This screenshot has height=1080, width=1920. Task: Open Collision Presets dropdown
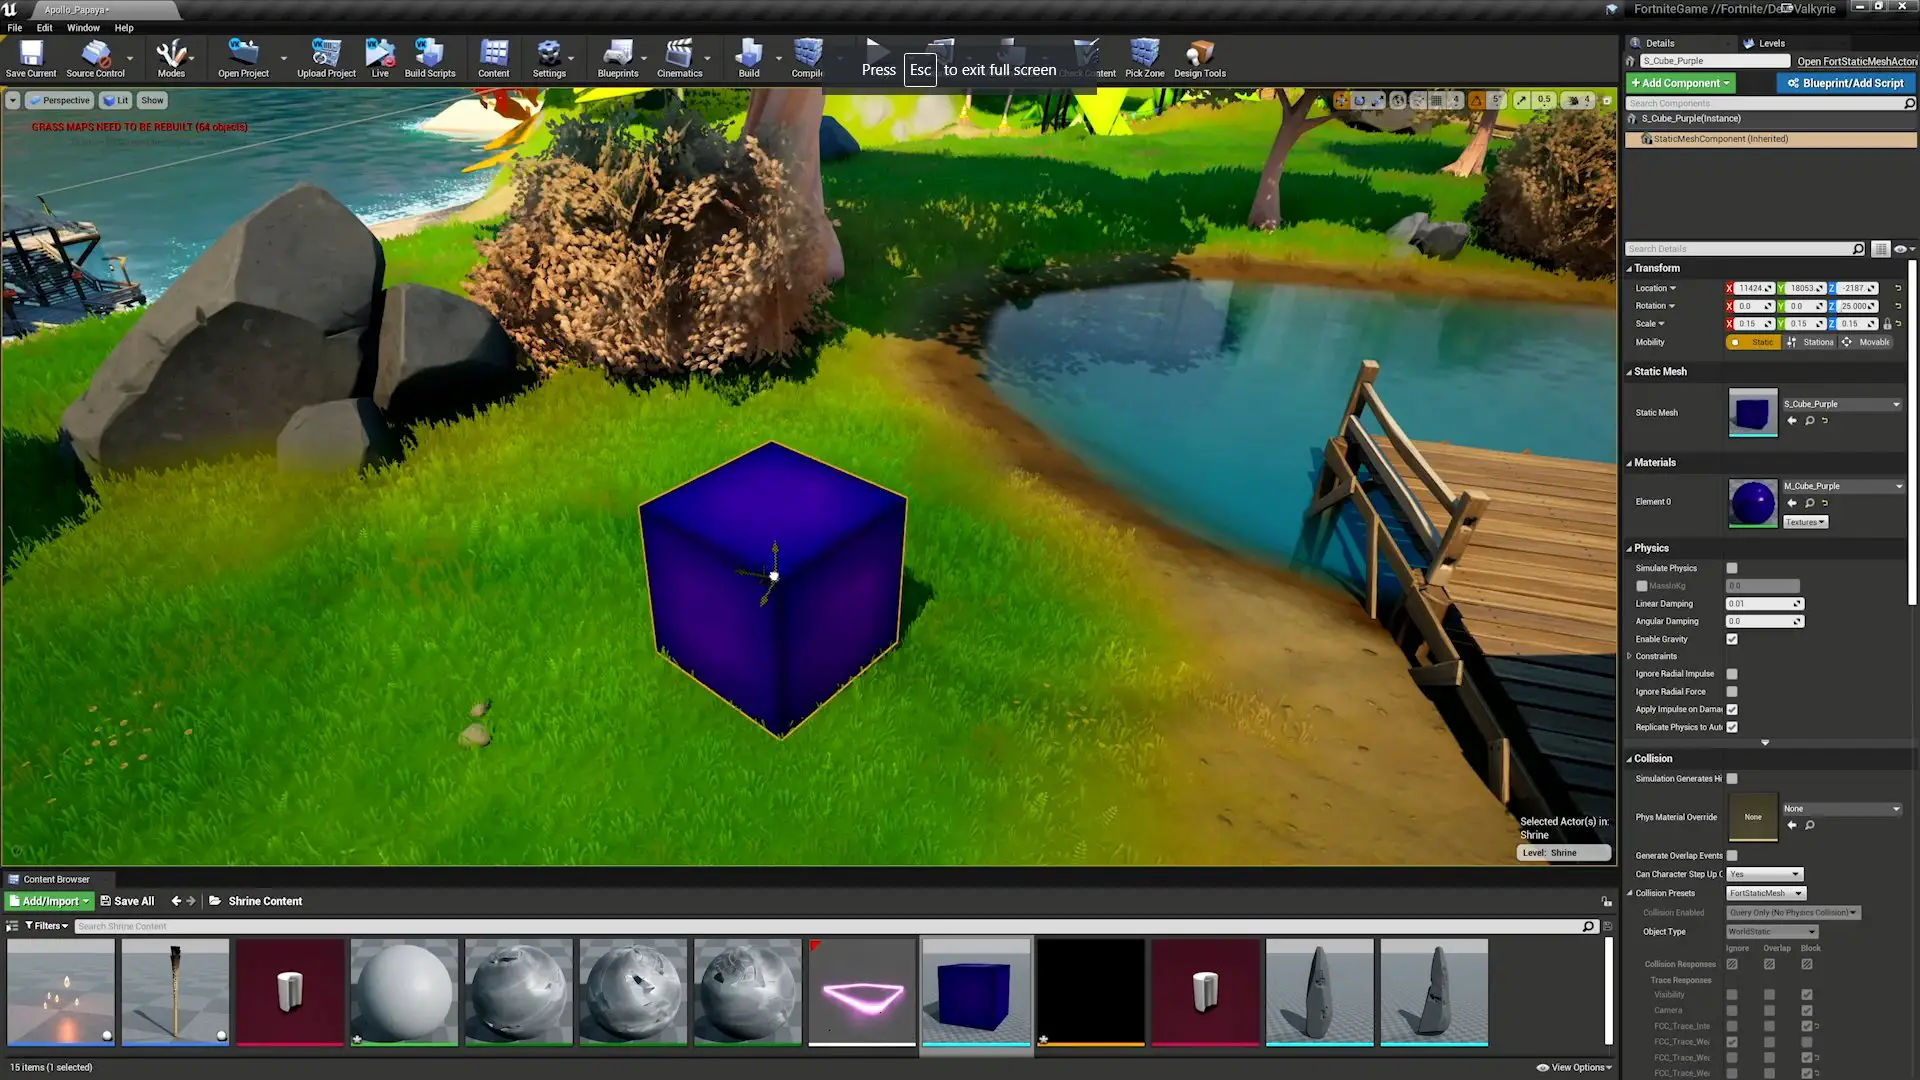pos(1766,893)
